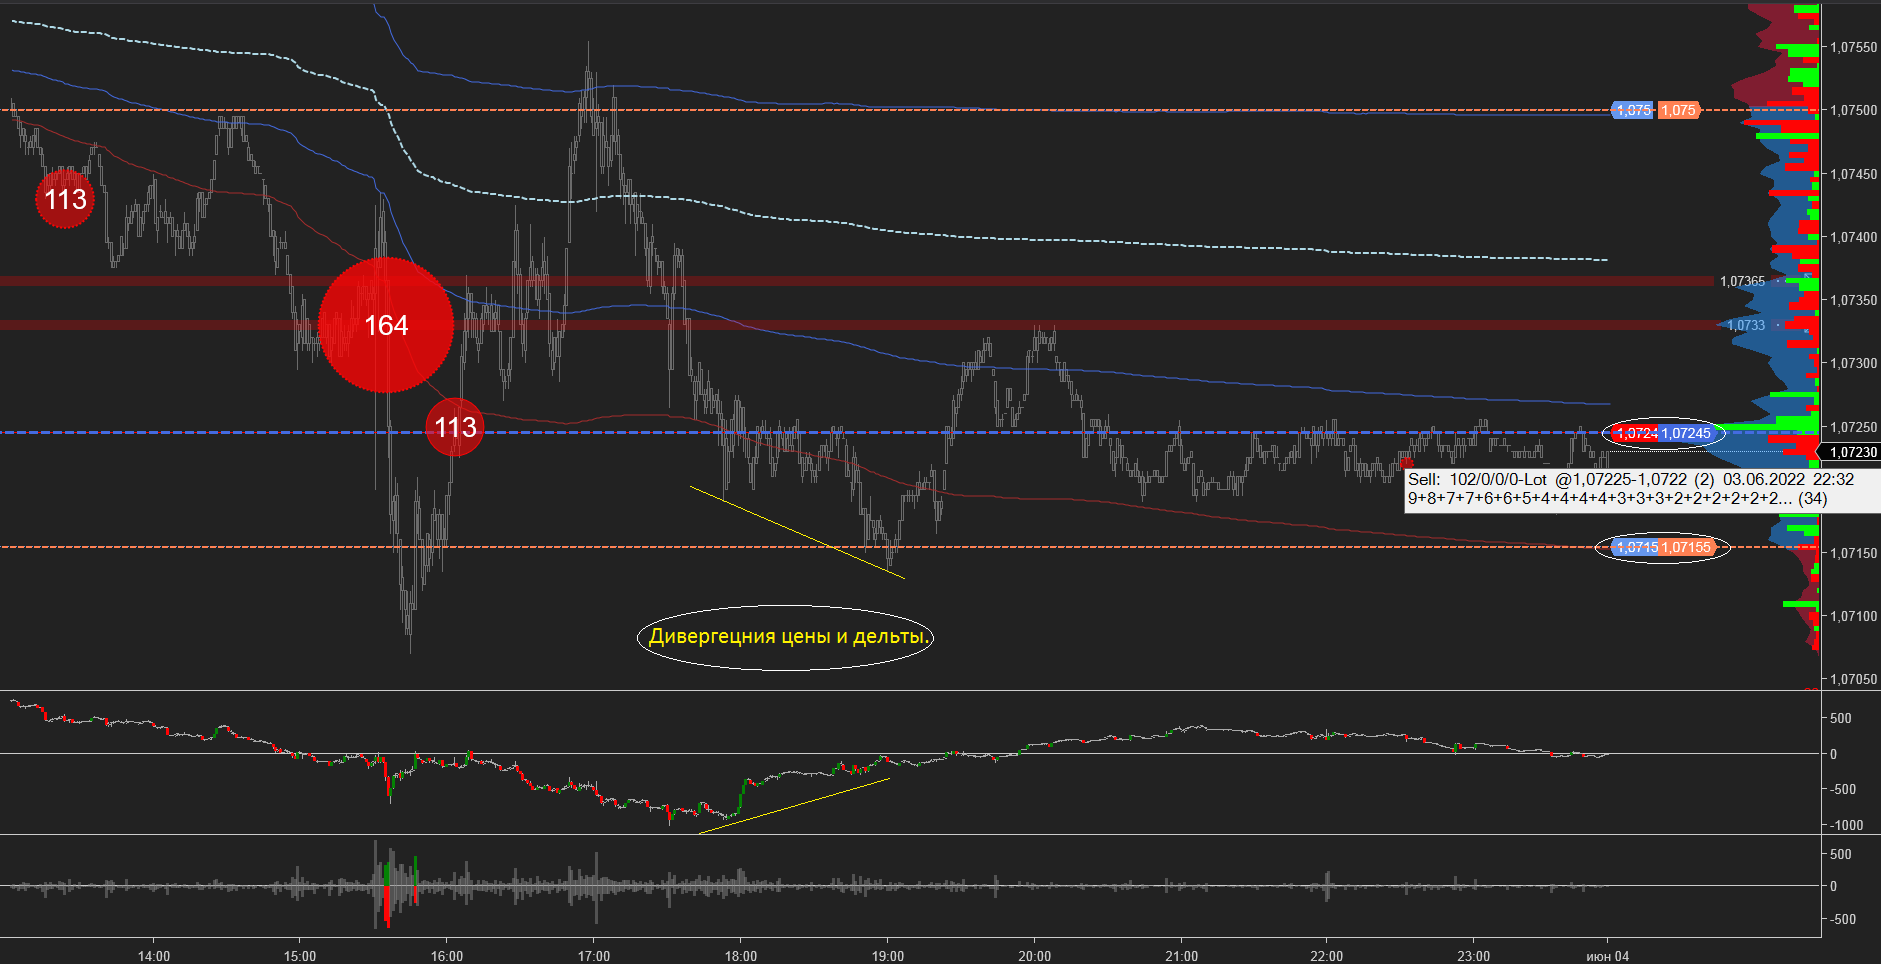This screenshot has width=1881, height=964.
Task: Click the blue 1,0715 level tag
Action: click(1637, 547)
